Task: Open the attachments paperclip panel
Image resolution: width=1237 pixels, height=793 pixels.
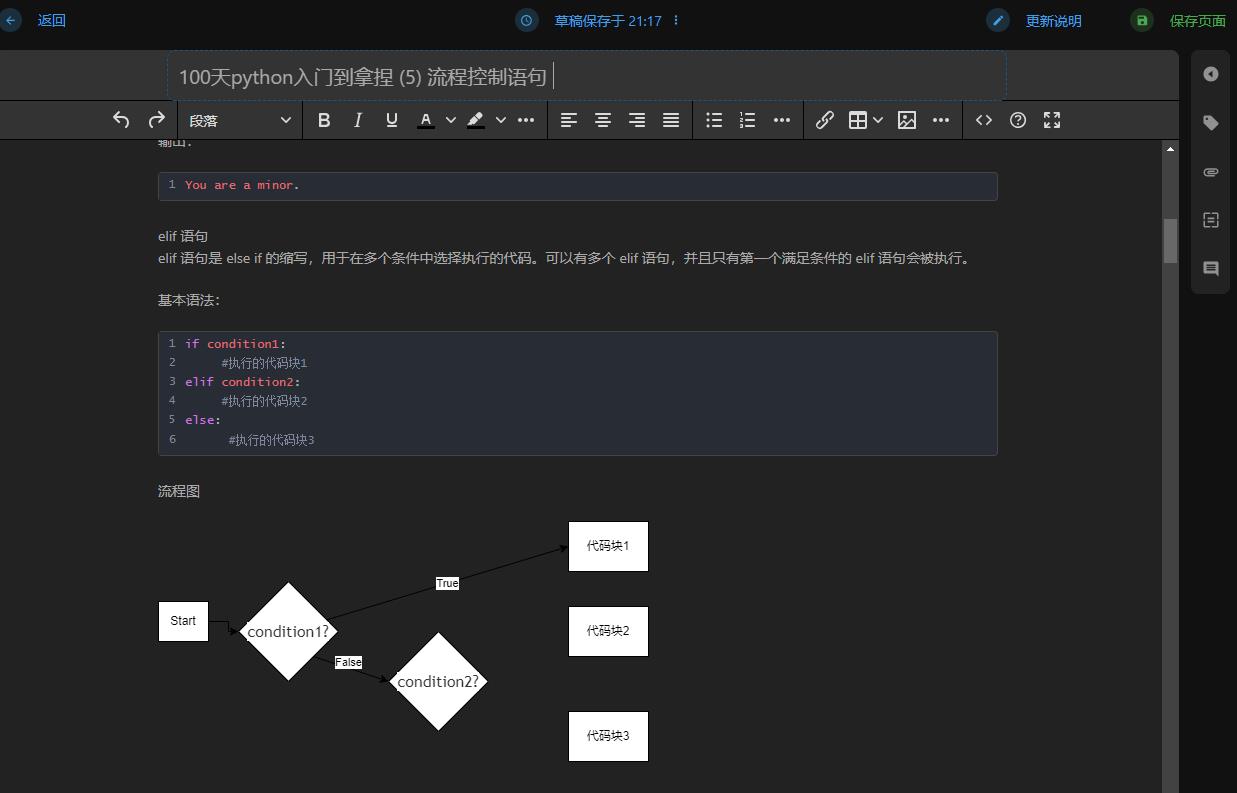Action: [1211, 172]
